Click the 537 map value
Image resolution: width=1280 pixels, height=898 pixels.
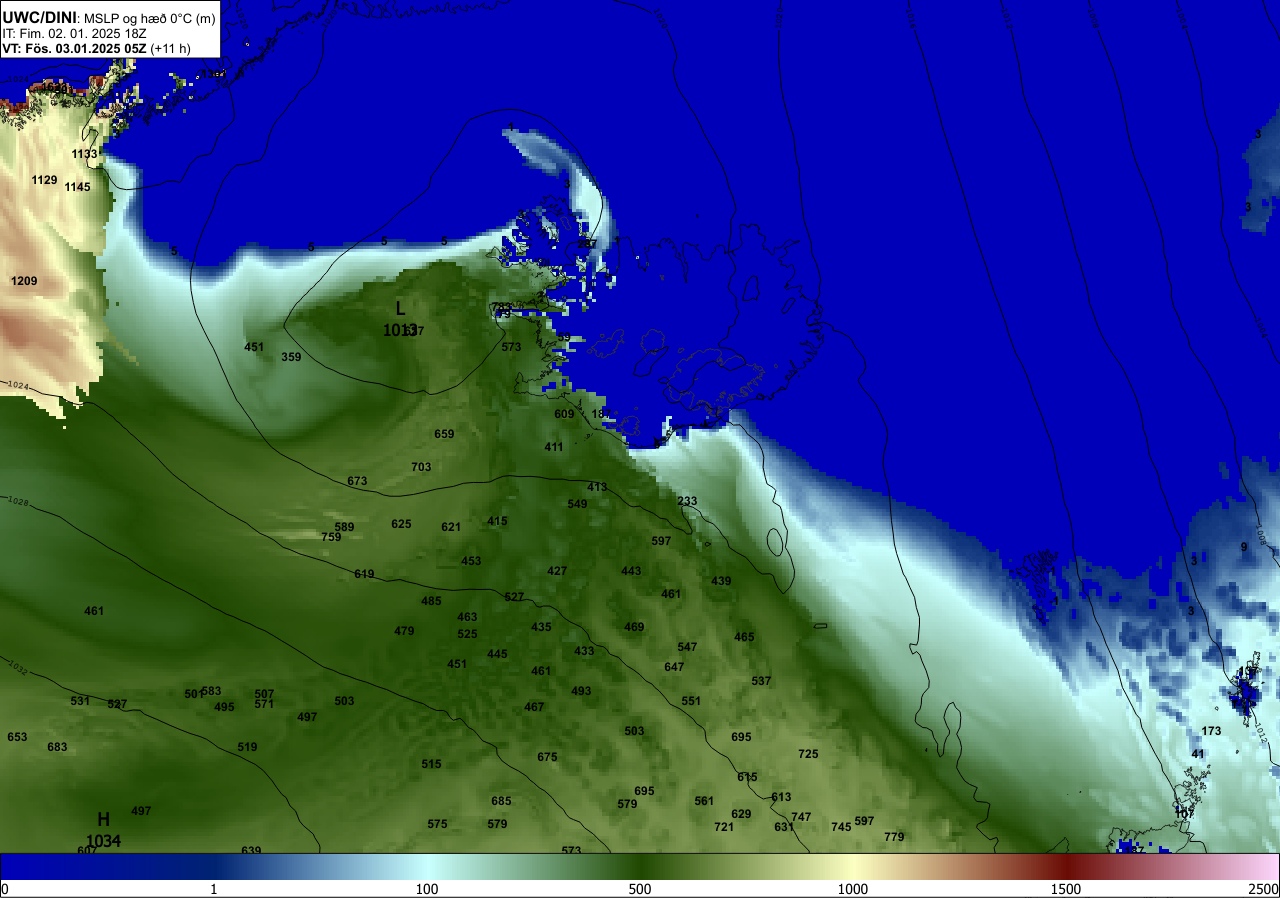[x=761, y=681]
